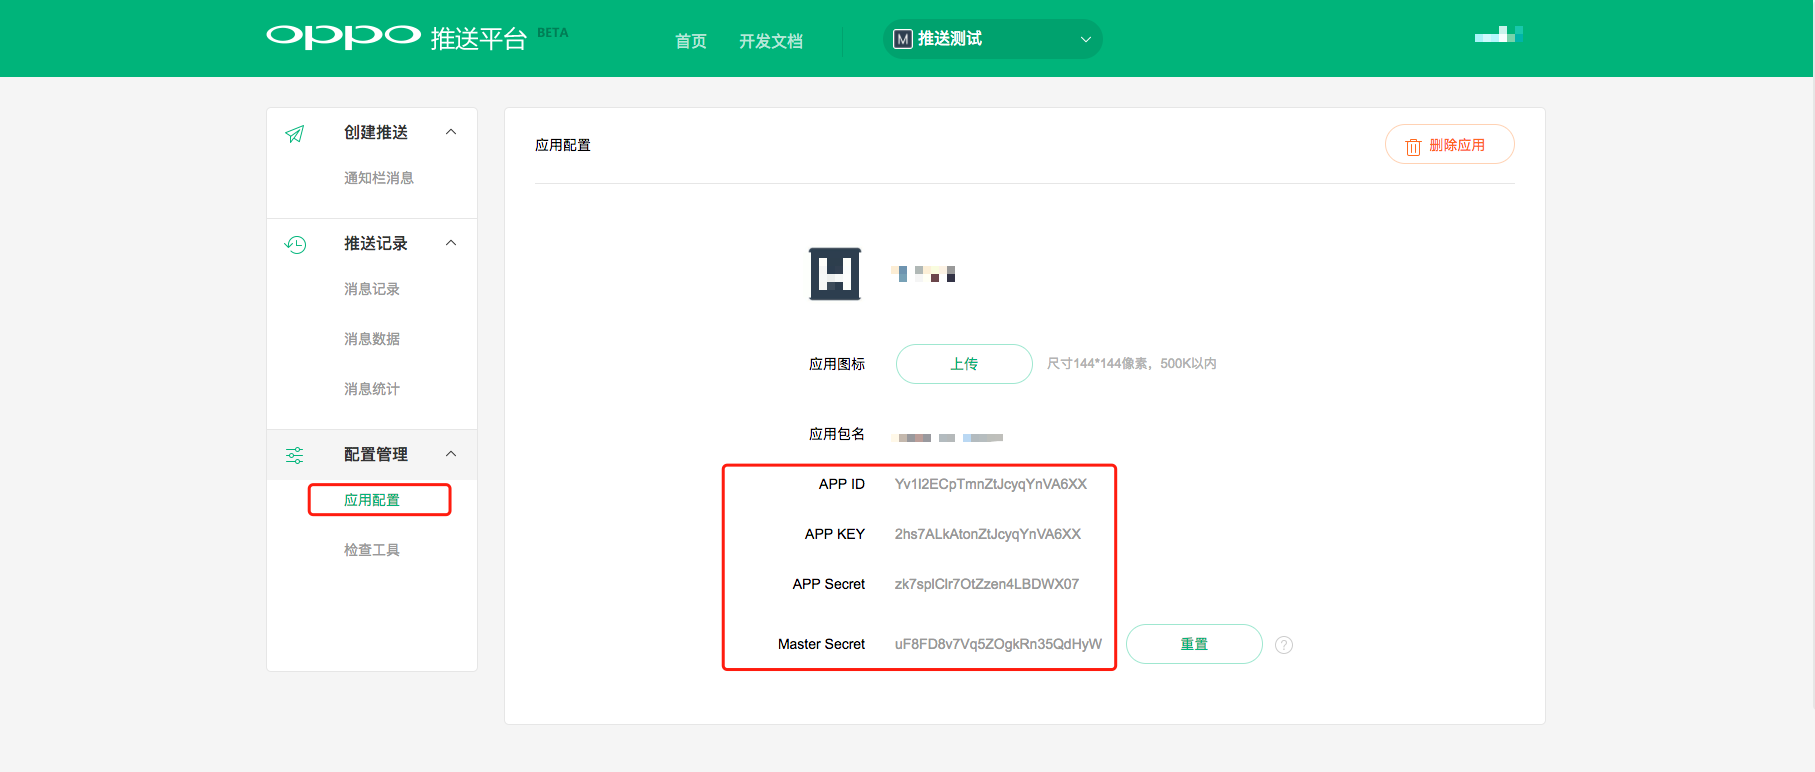Click the paper plane icon beside 创建推送
The width and height of the screenshot is (1815, 772).
click(295, 134)
